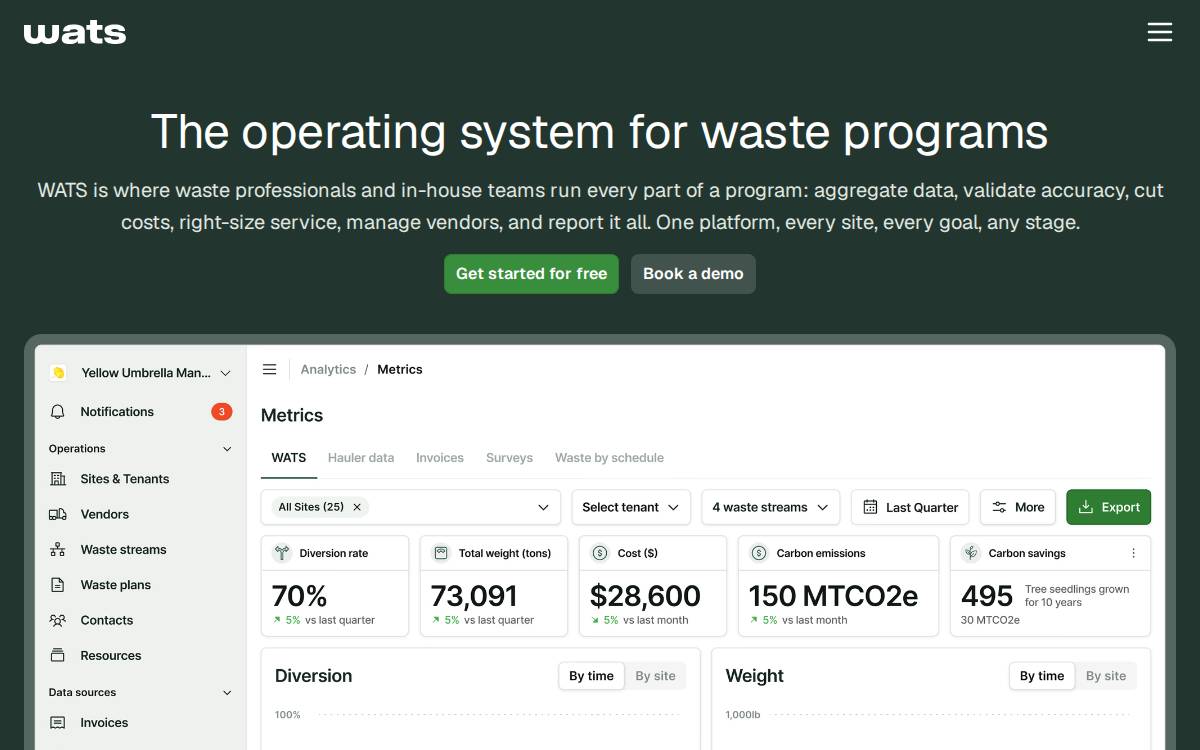Open Carbon savings card options menu
This screenshot has height=750, width=1200.
1133,553
